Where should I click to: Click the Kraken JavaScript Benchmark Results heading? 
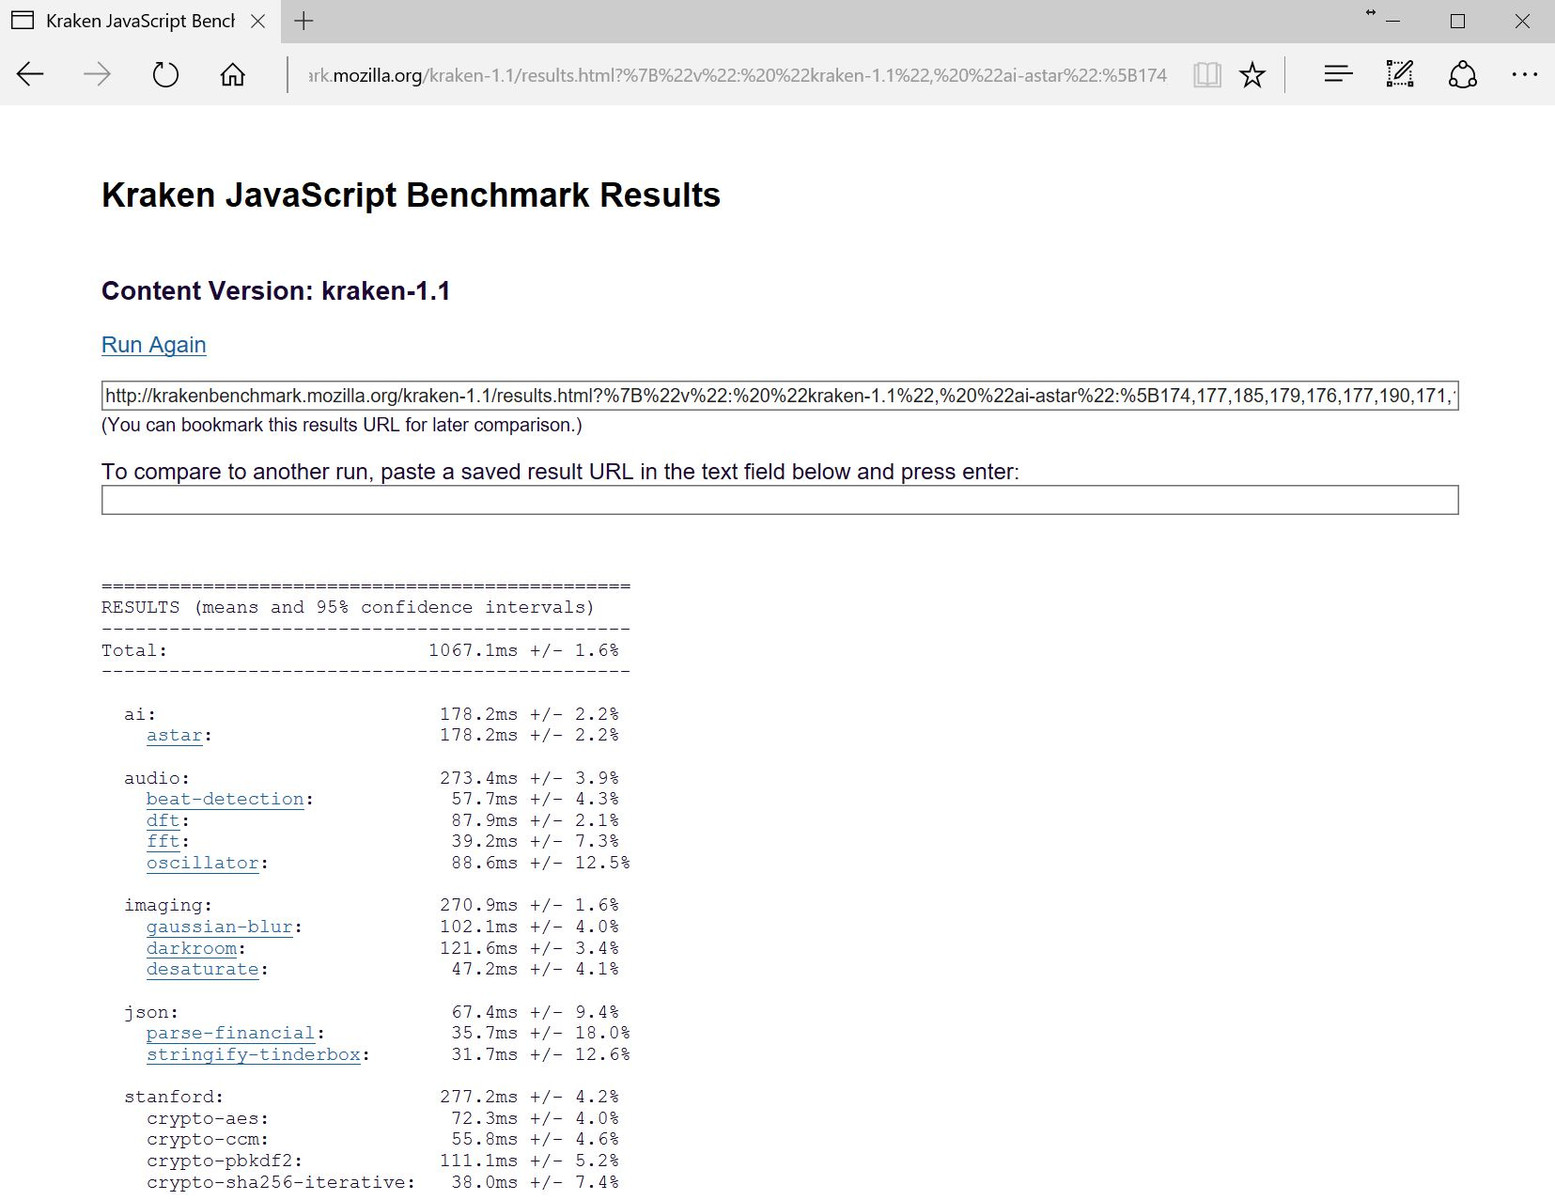pyautogui.click(x=411, y=195)
